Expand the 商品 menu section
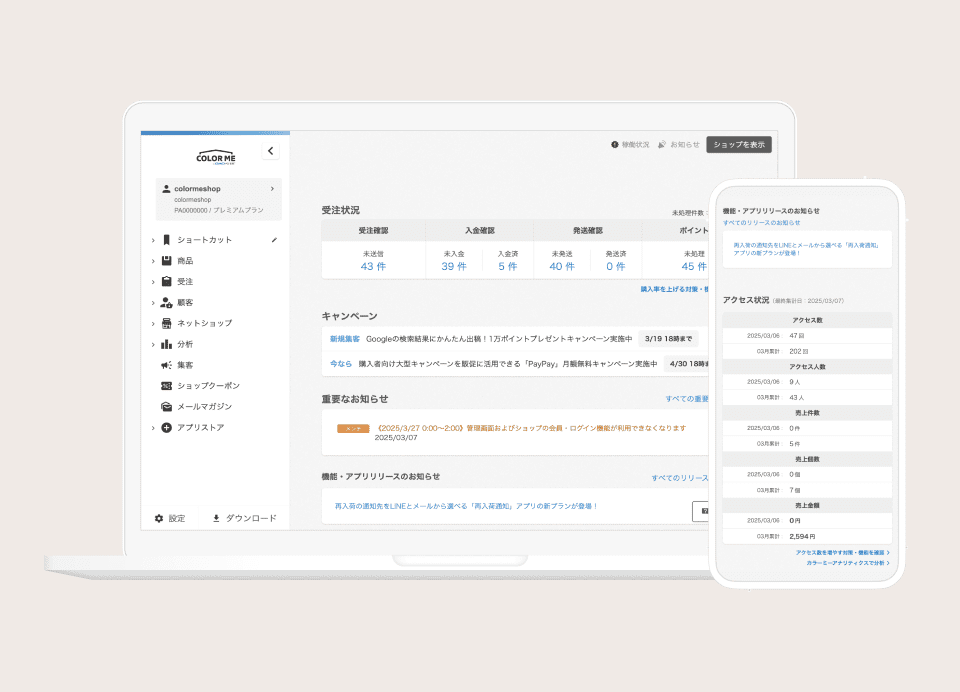The width and height of the screenshot is (960, 692). (153, 261)
